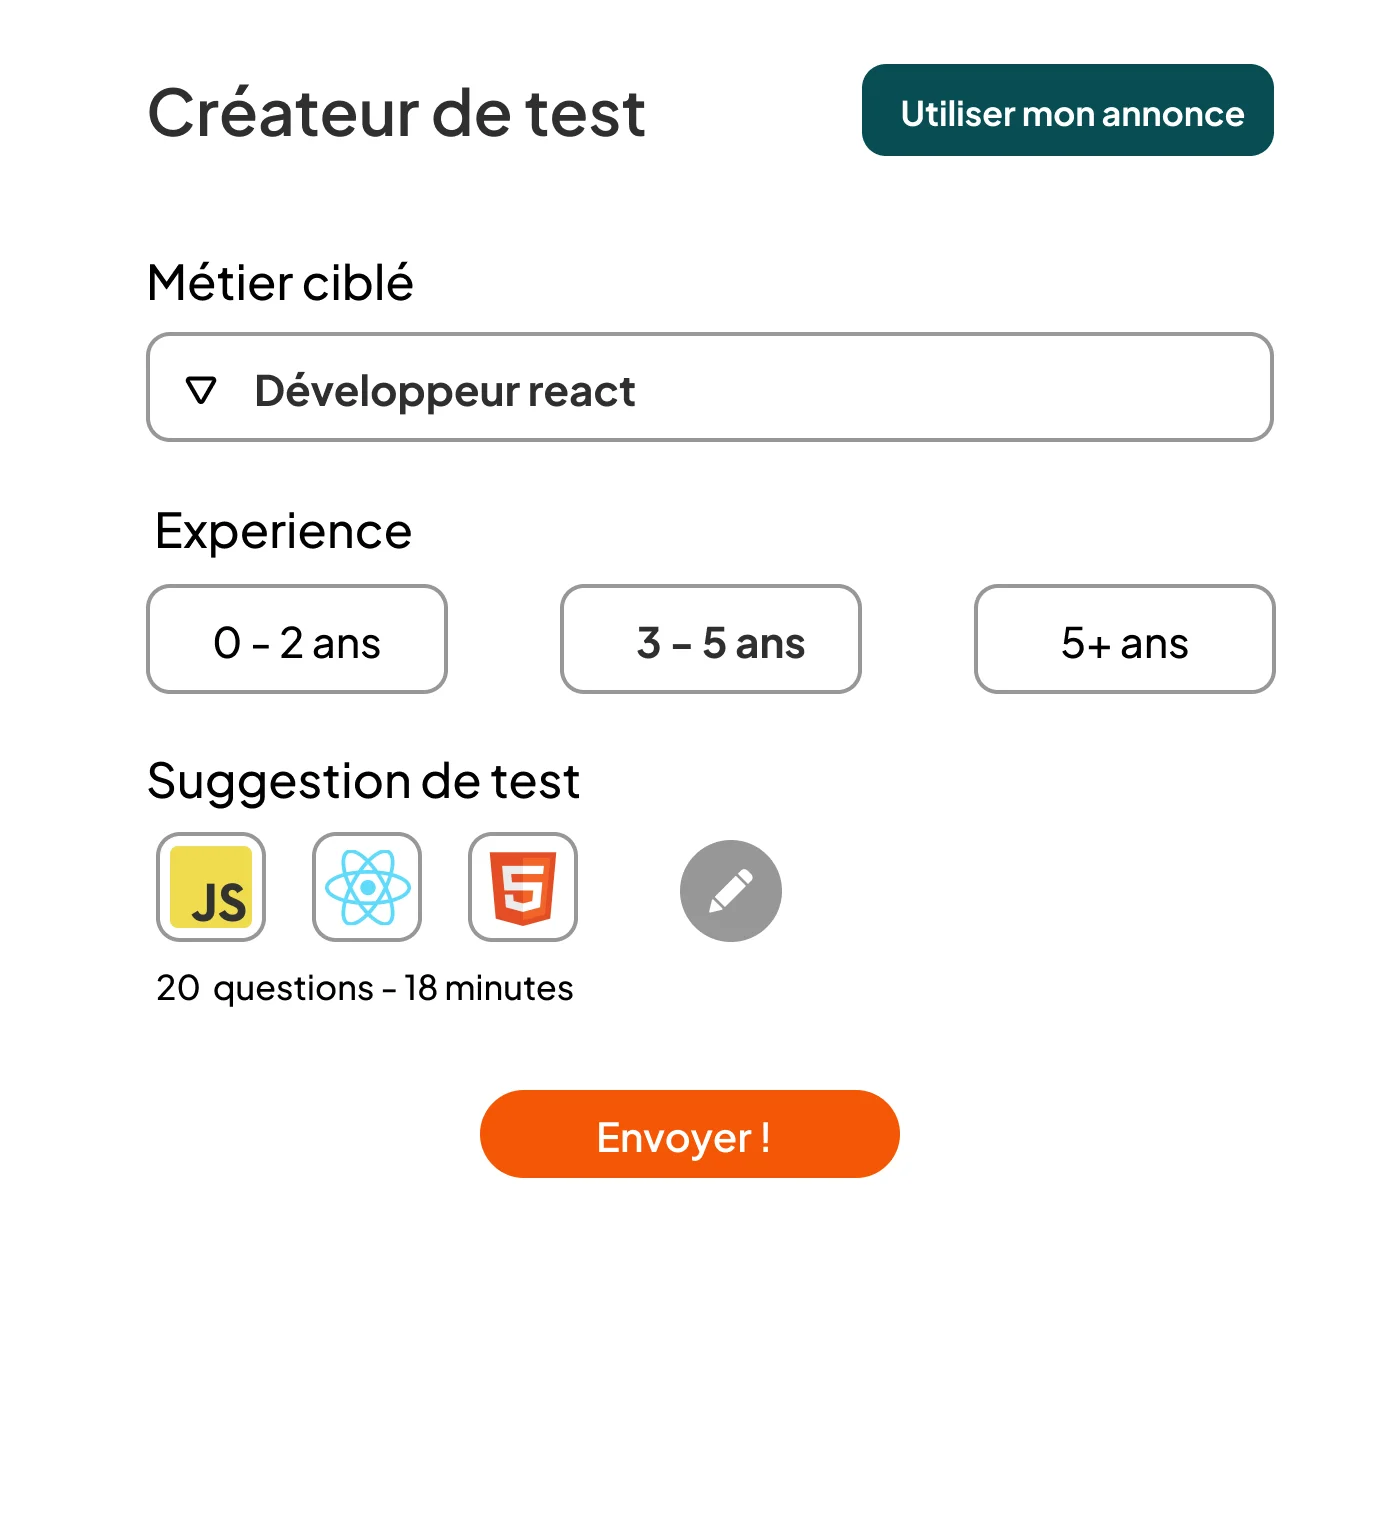This screenshot has height=1534, width=1386.
Task: Click the JavaScript test icon
Action: (x=211, y=887)
